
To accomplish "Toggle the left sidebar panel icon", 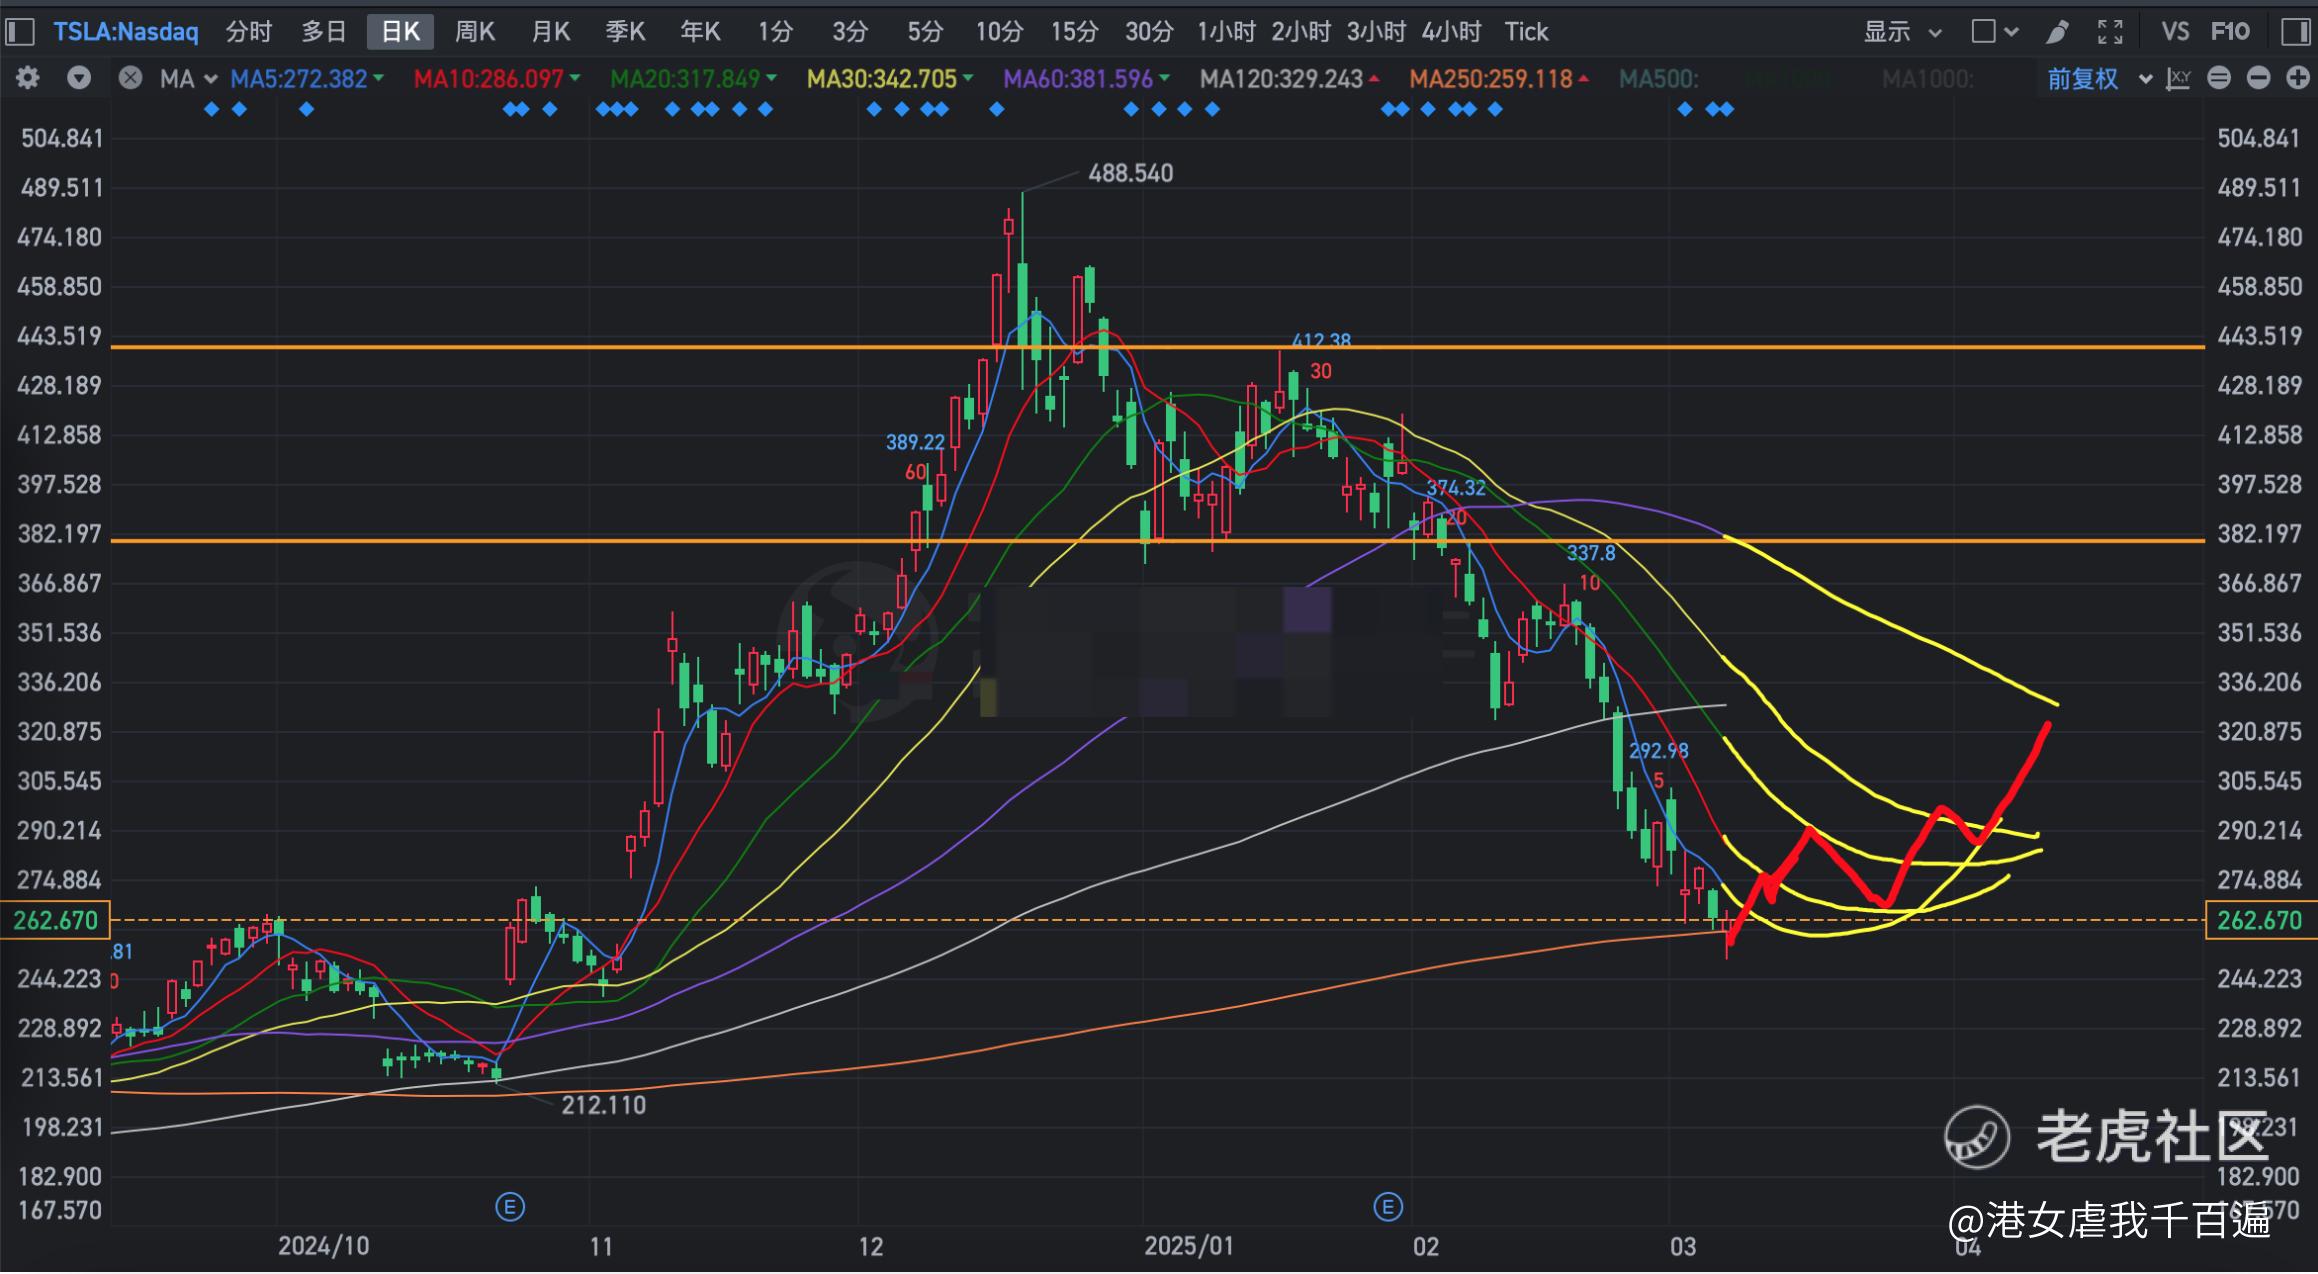I will point(20,32).
